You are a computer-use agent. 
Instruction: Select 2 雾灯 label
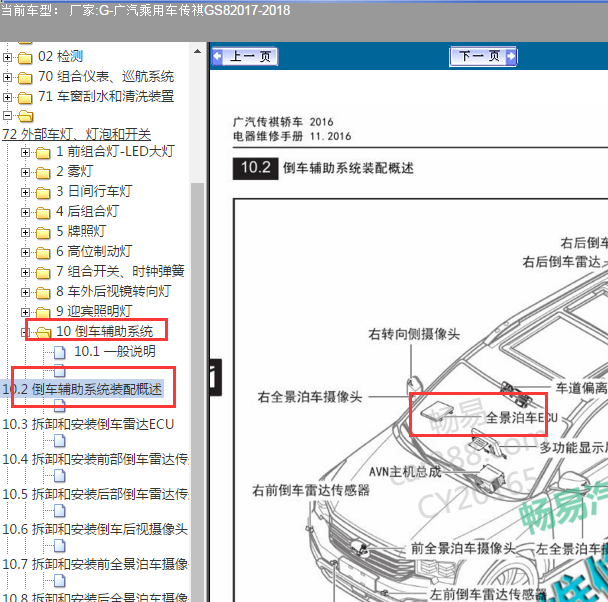(x=75, y=171)
